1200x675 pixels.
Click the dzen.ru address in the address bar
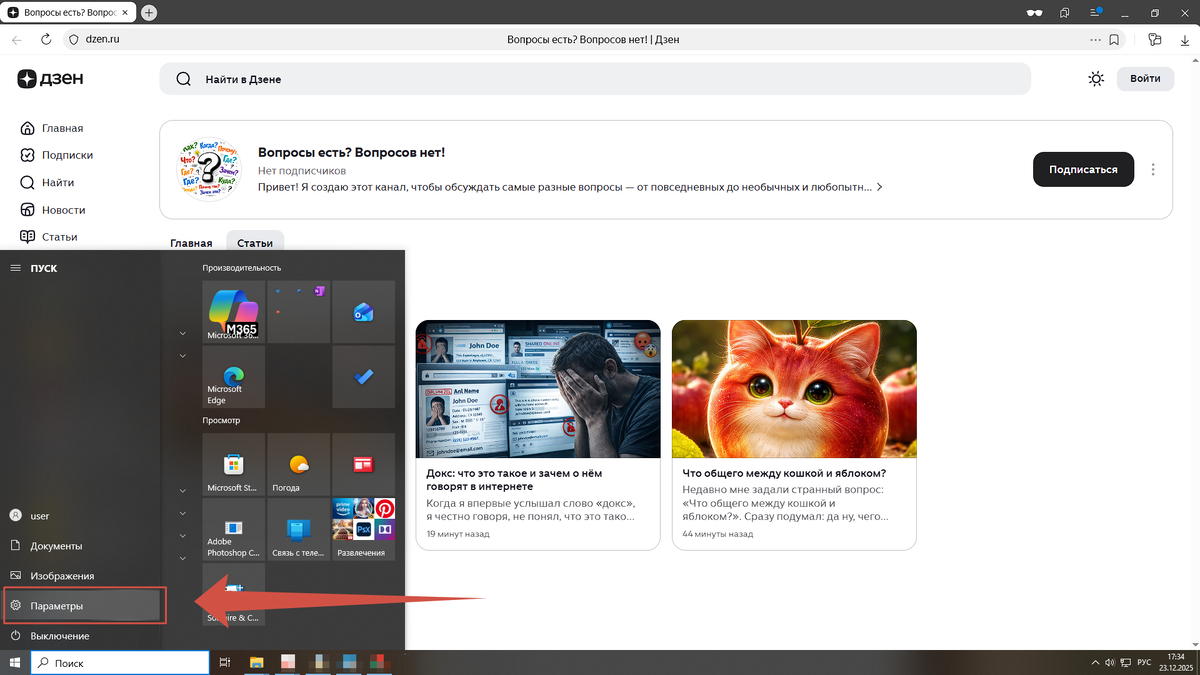click(x=103, y=39)
